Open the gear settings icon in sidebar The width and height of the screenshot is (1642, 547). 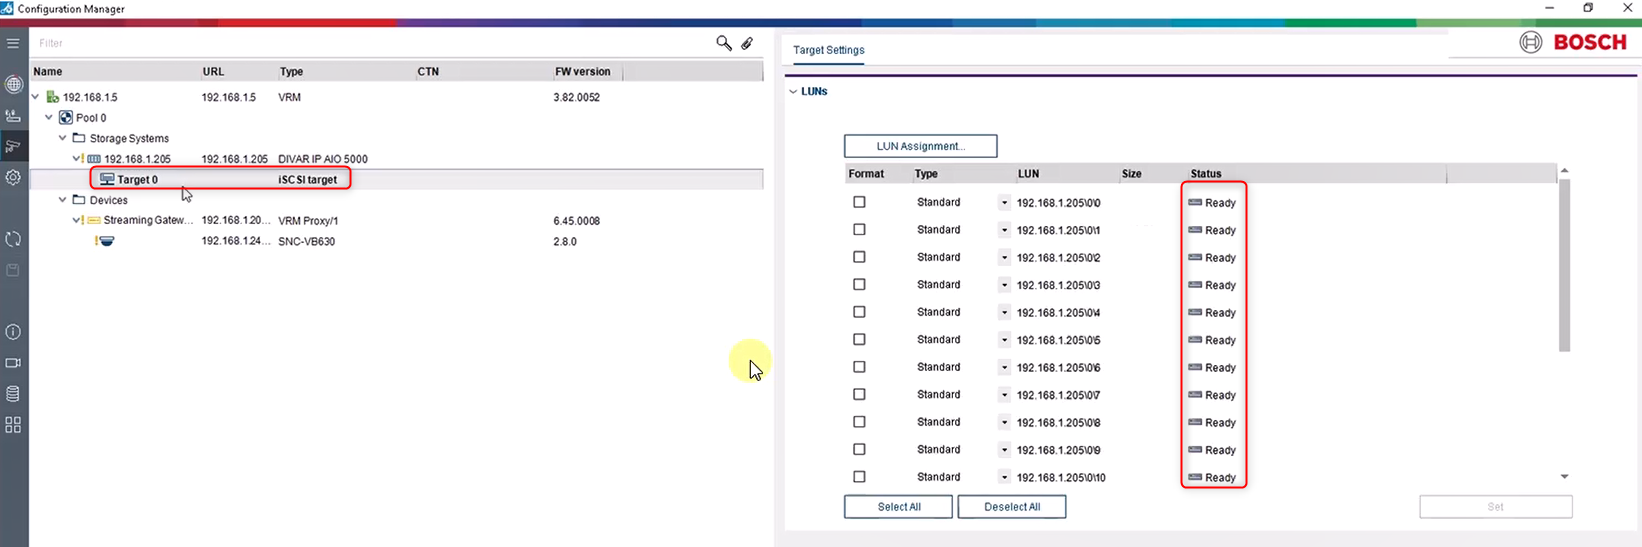point(13,177)
